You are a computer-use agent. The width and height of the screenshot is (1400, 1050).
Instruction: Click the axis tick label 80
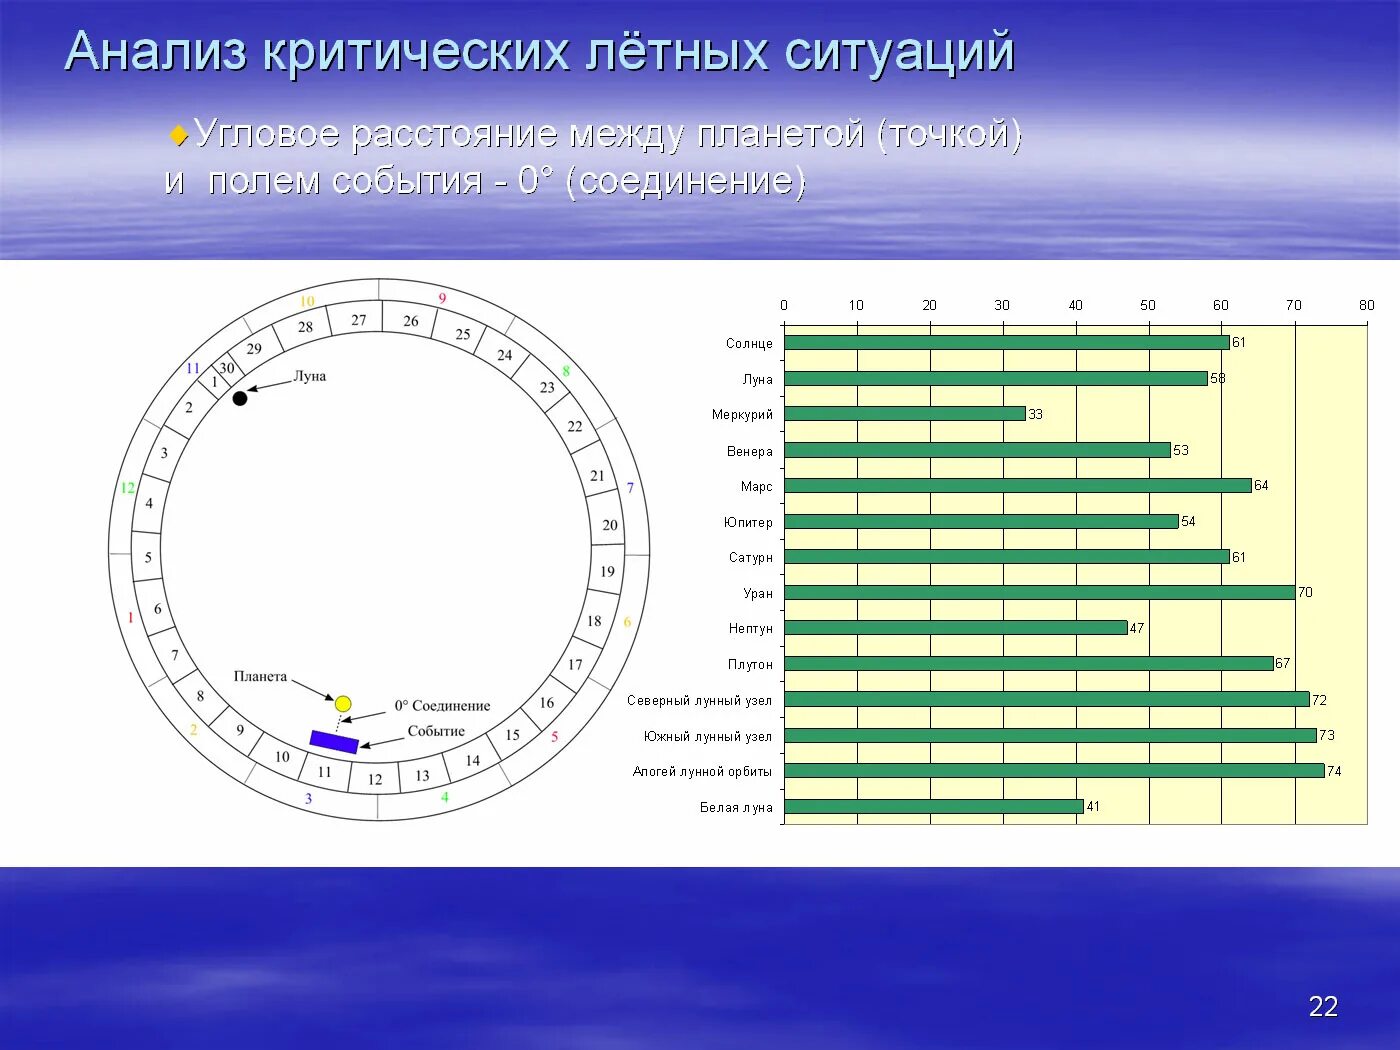[1367, 305]
